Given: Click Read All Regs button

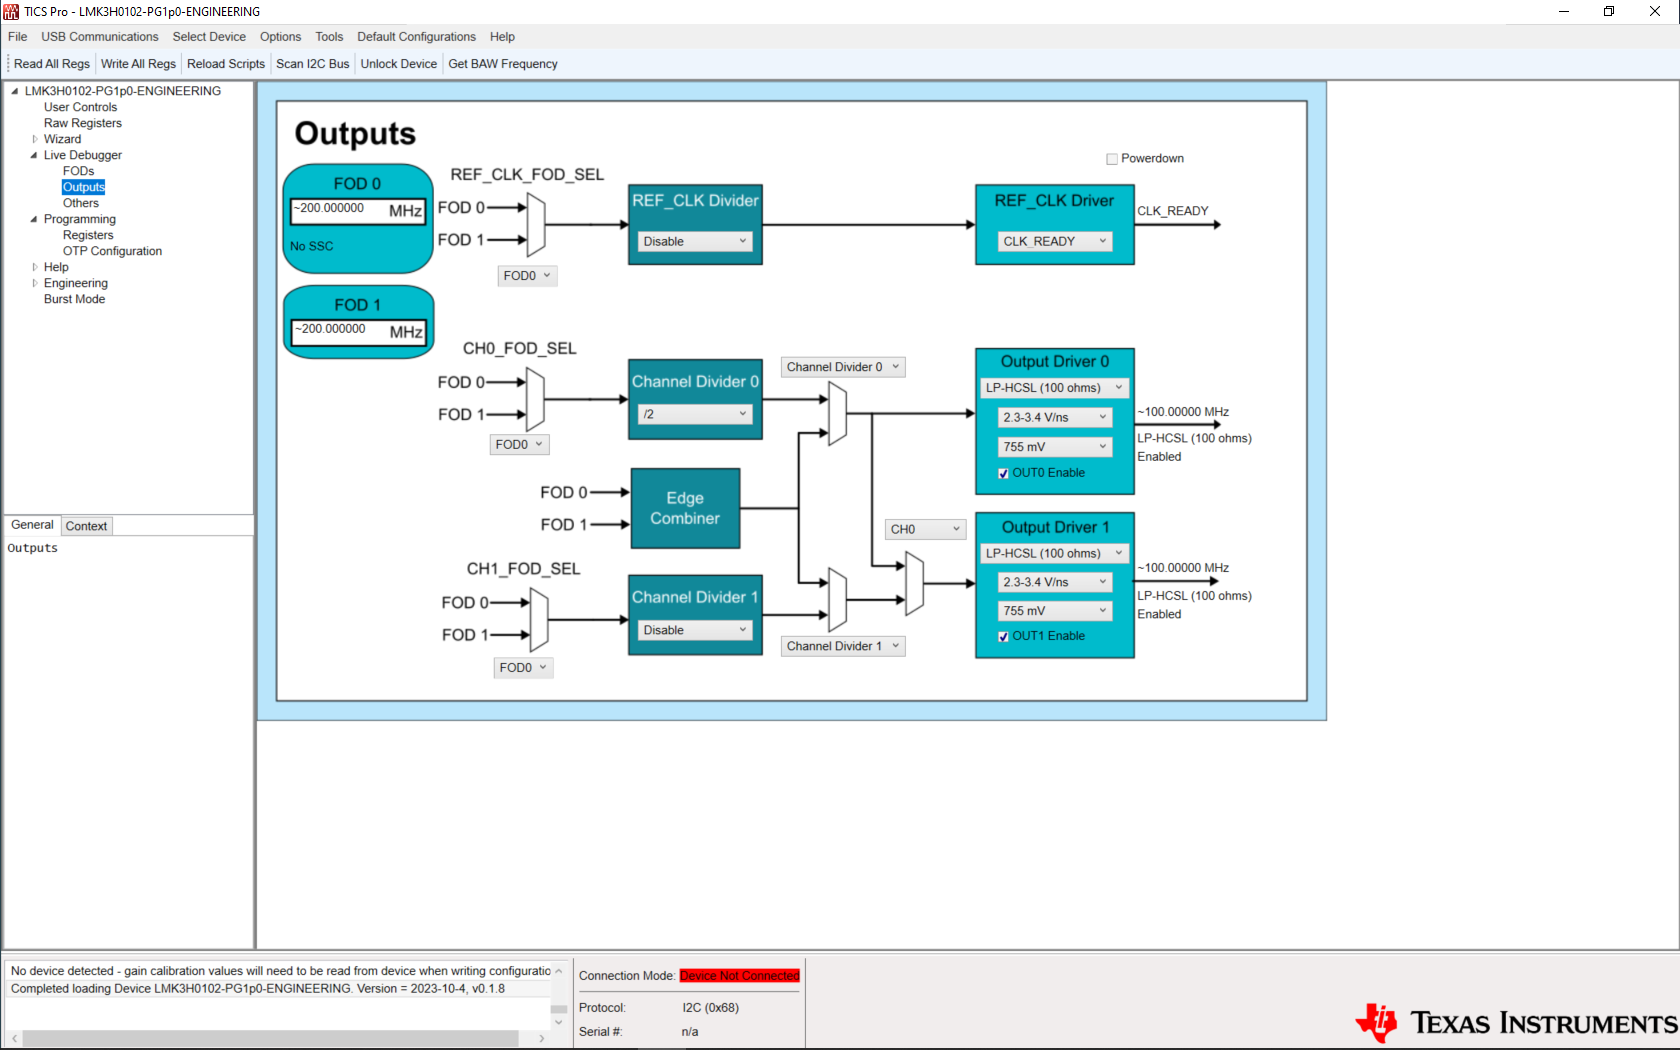Looking at the screenshot, I should (52, 64).
